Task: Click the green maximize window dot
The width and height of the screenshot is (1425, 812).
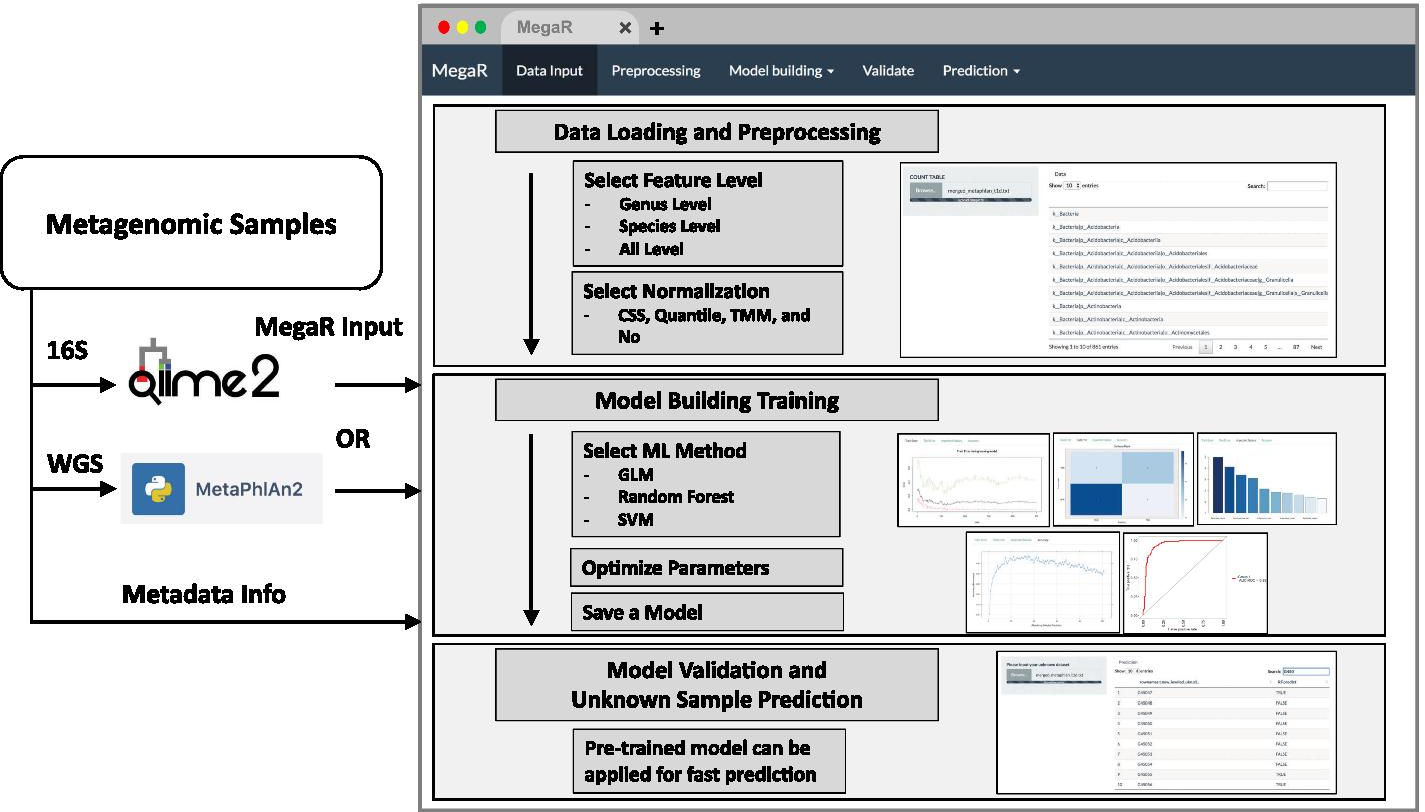Action: click(x=480, y=27)
